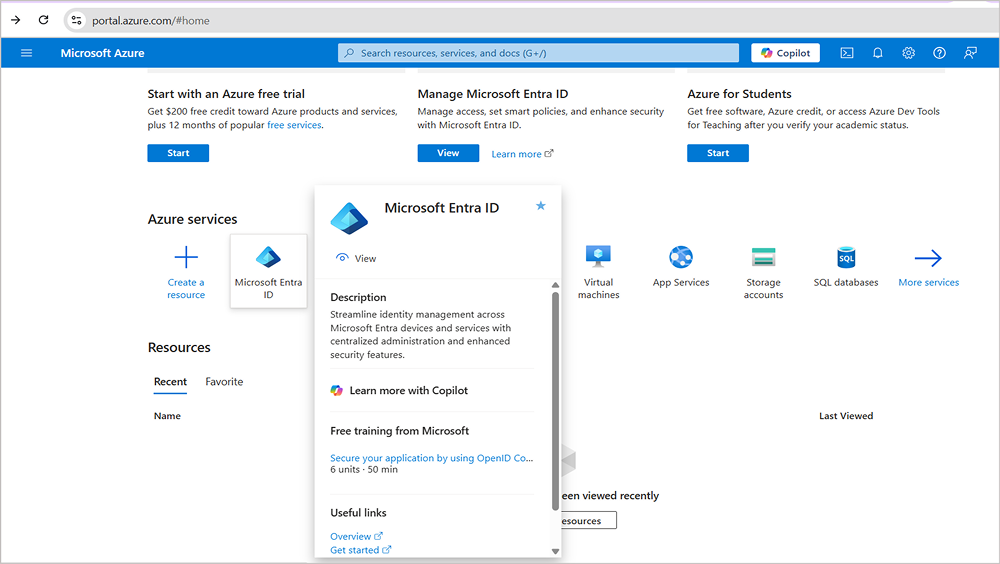
Task: Click the address bar URL
Action: 151,20
